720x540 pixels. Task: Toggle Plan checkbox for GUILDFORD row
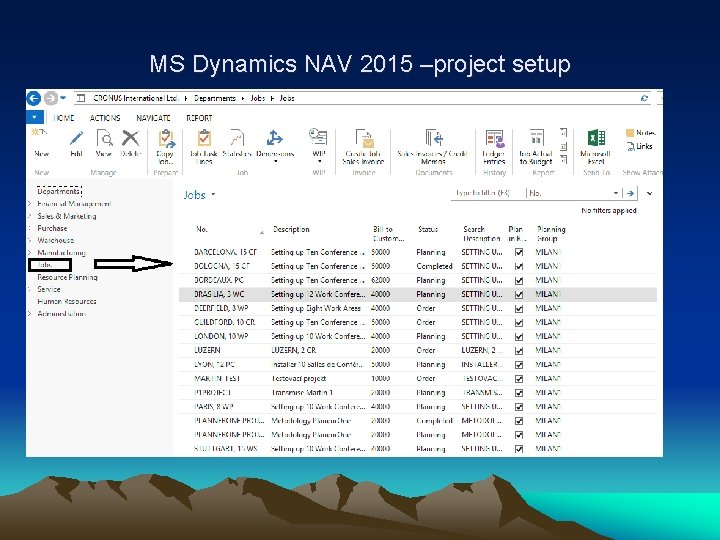(519, 322)
